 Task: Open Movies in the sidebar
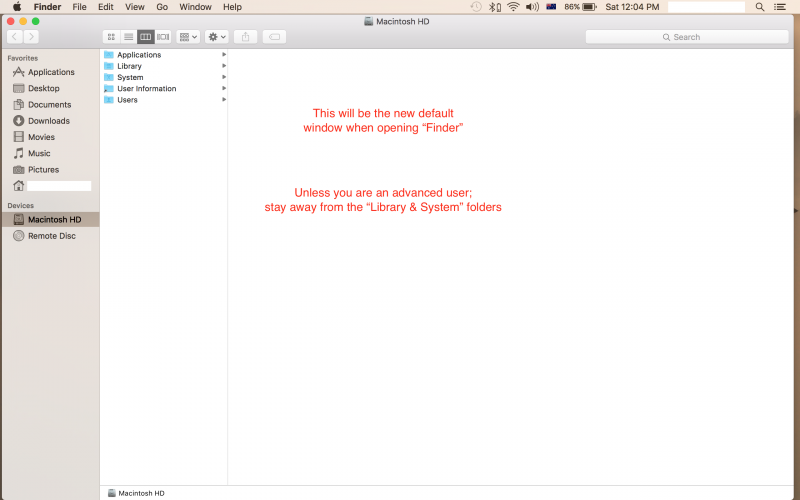(x=50, y=137)
